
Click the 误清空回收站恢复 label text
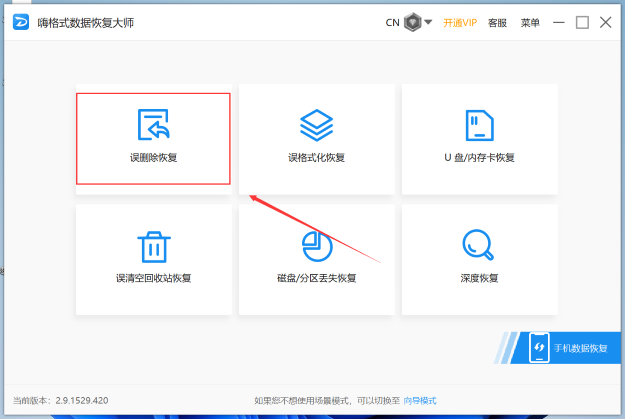[153, 278]
